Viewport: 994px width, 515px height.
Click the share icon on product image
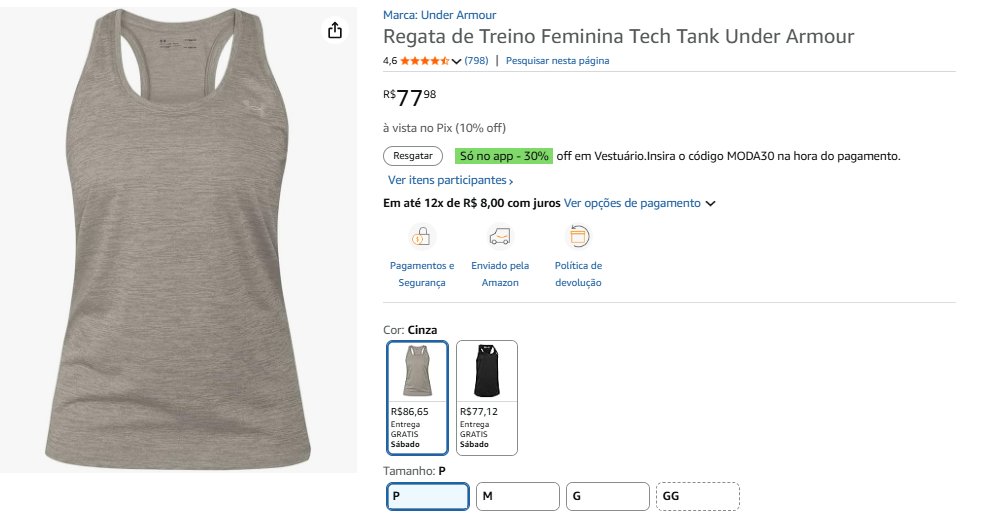coord(335,31)
